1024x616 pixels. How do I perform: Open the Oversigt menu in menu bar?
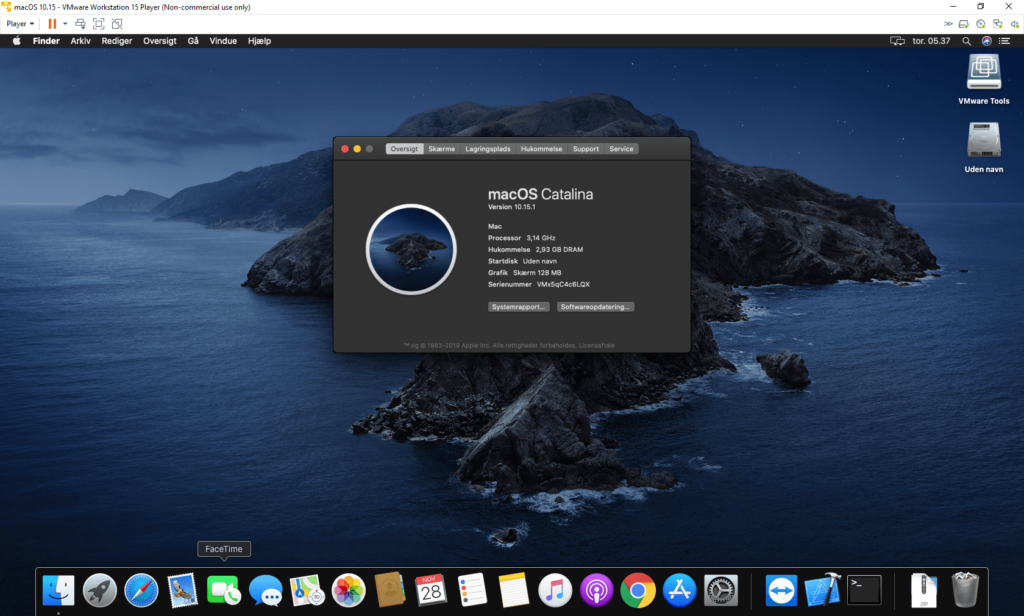(x=159, y=41)
